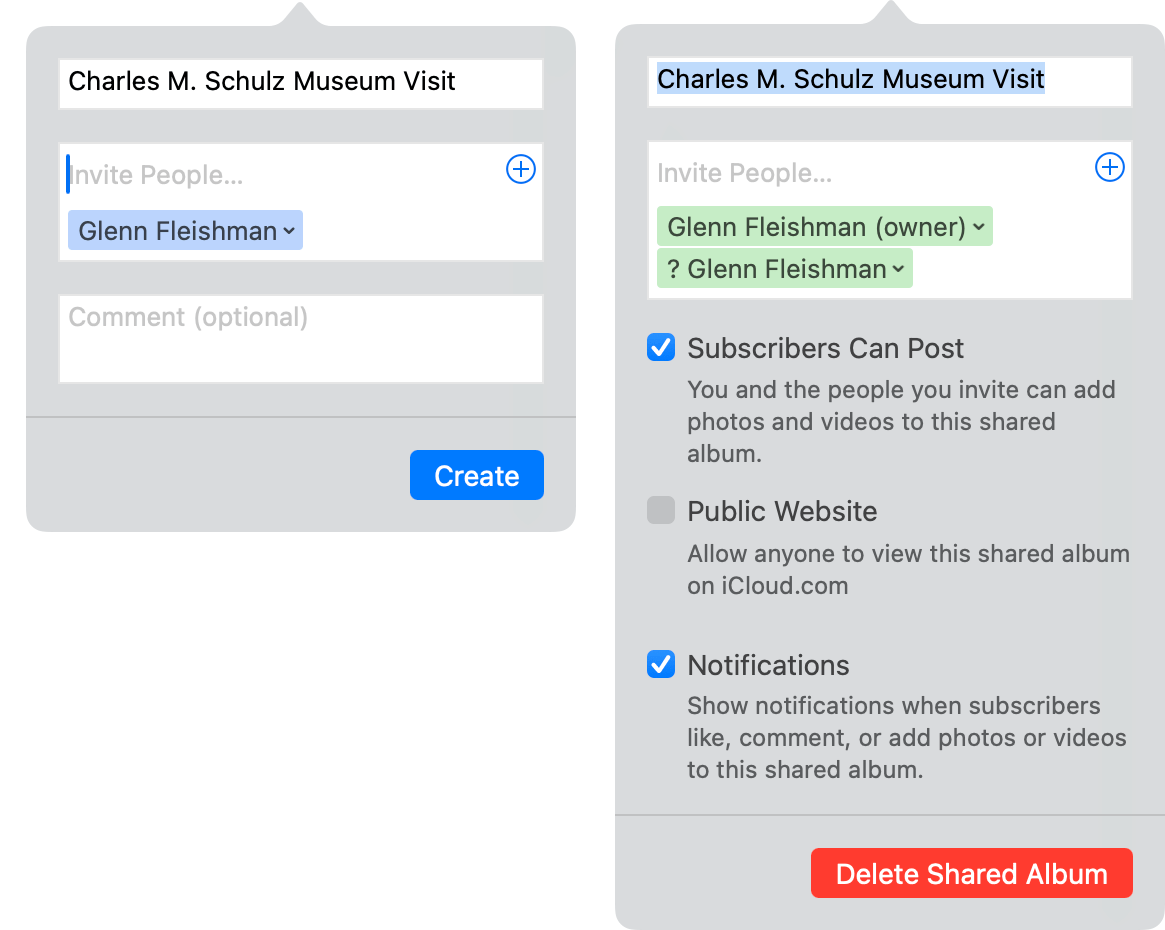Click the Comment (optional) text box
The width and height of the screenshot is (1165, 930).
click(x=300, y=338)
